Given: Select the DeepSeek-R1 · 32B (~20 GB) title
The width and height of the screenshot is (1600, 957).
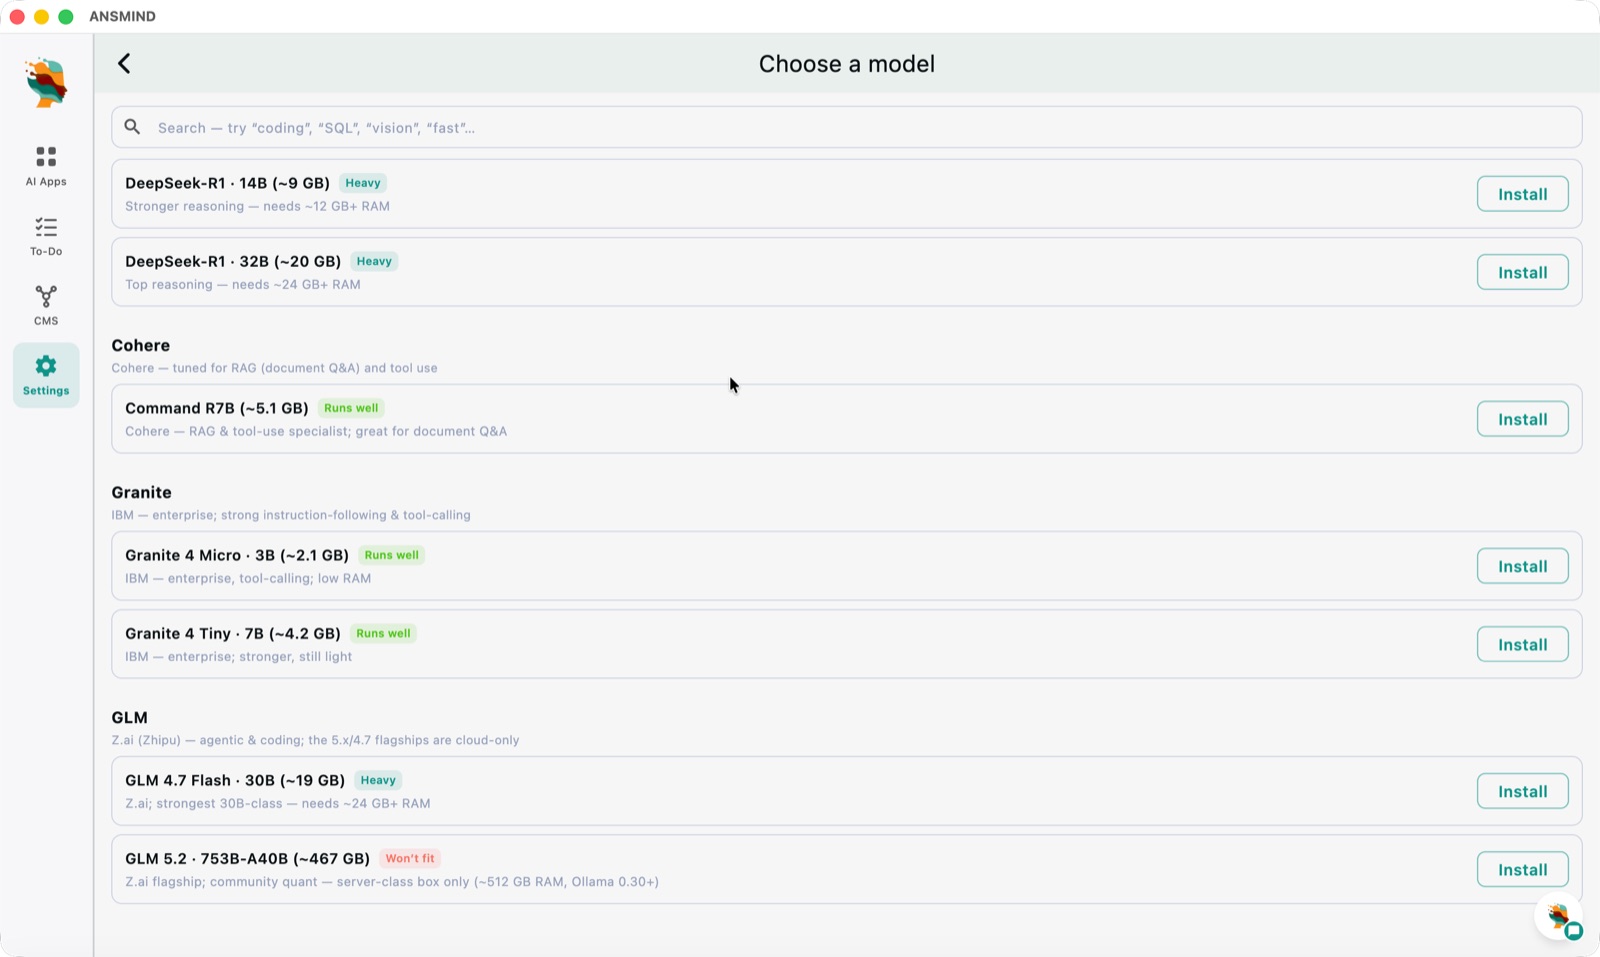Looking at the screenshot, I should point(233,261).
